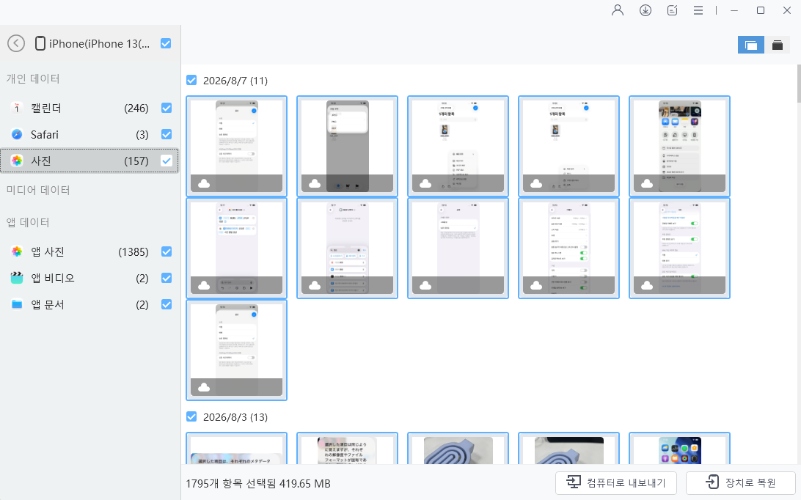
Task: Click cloud icon on last 2026/8/7 photo
Action: 204,388
